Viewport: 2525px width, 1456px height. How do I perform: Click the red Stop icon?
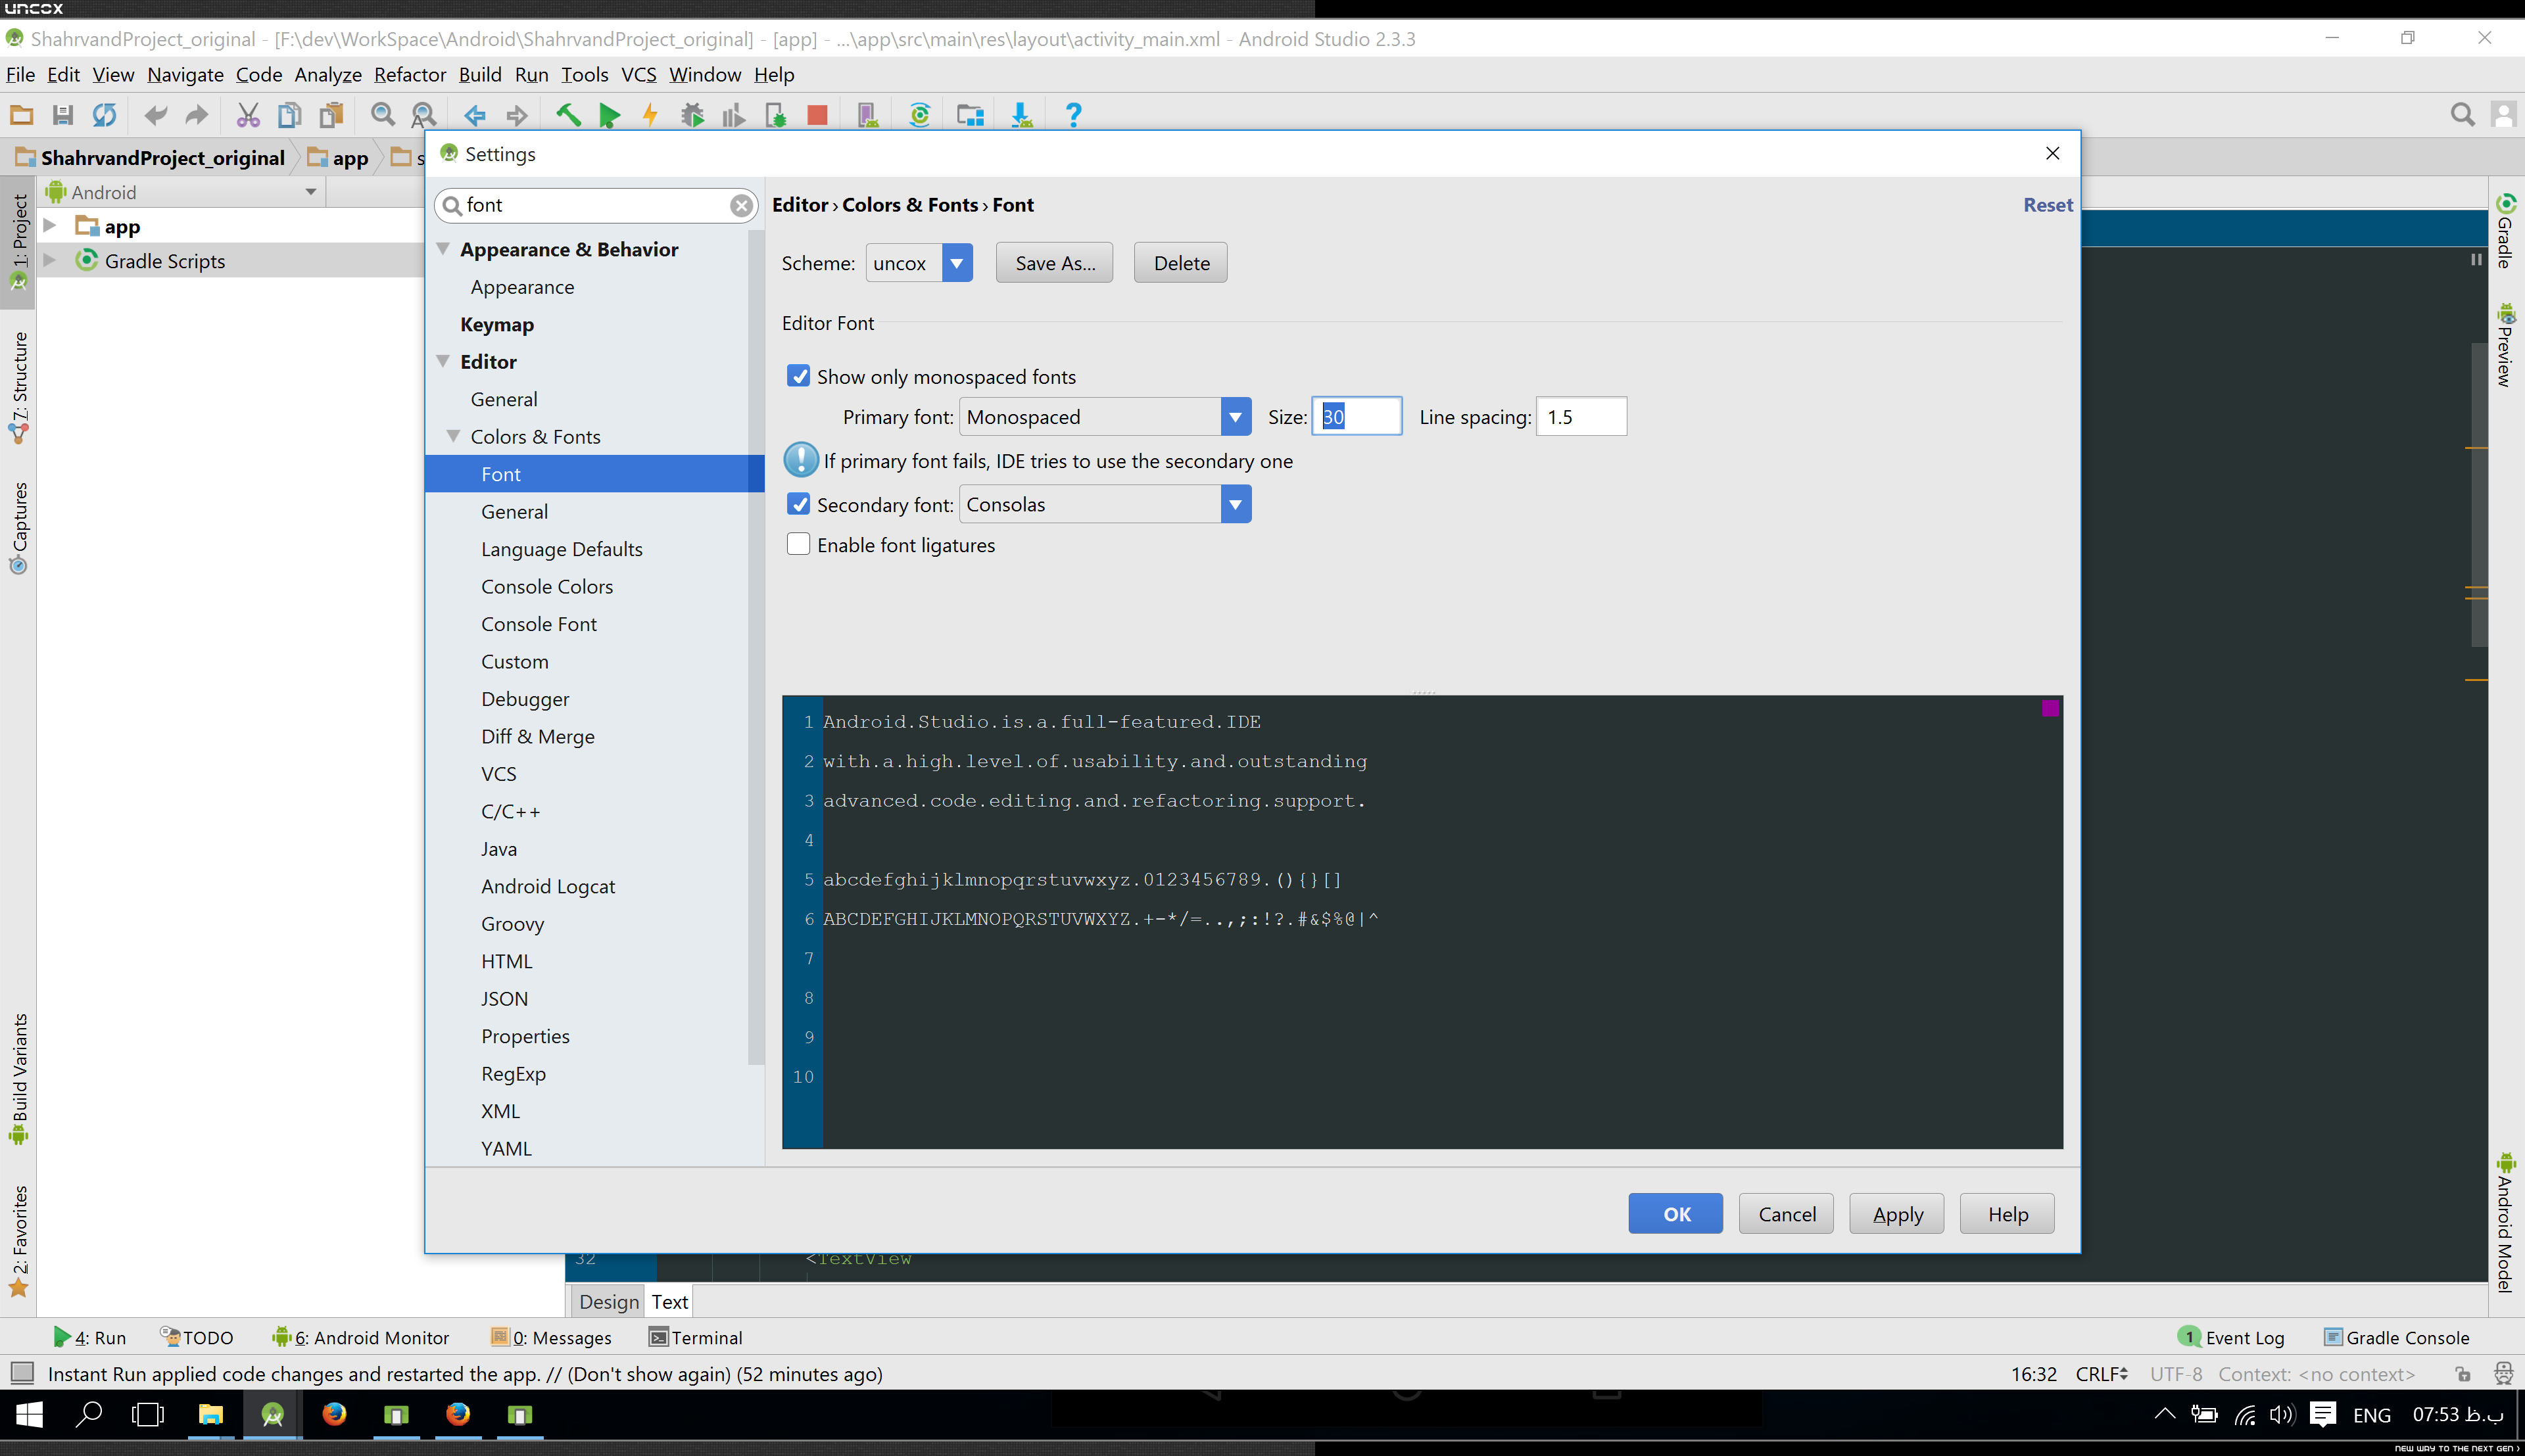click(817, 115)
